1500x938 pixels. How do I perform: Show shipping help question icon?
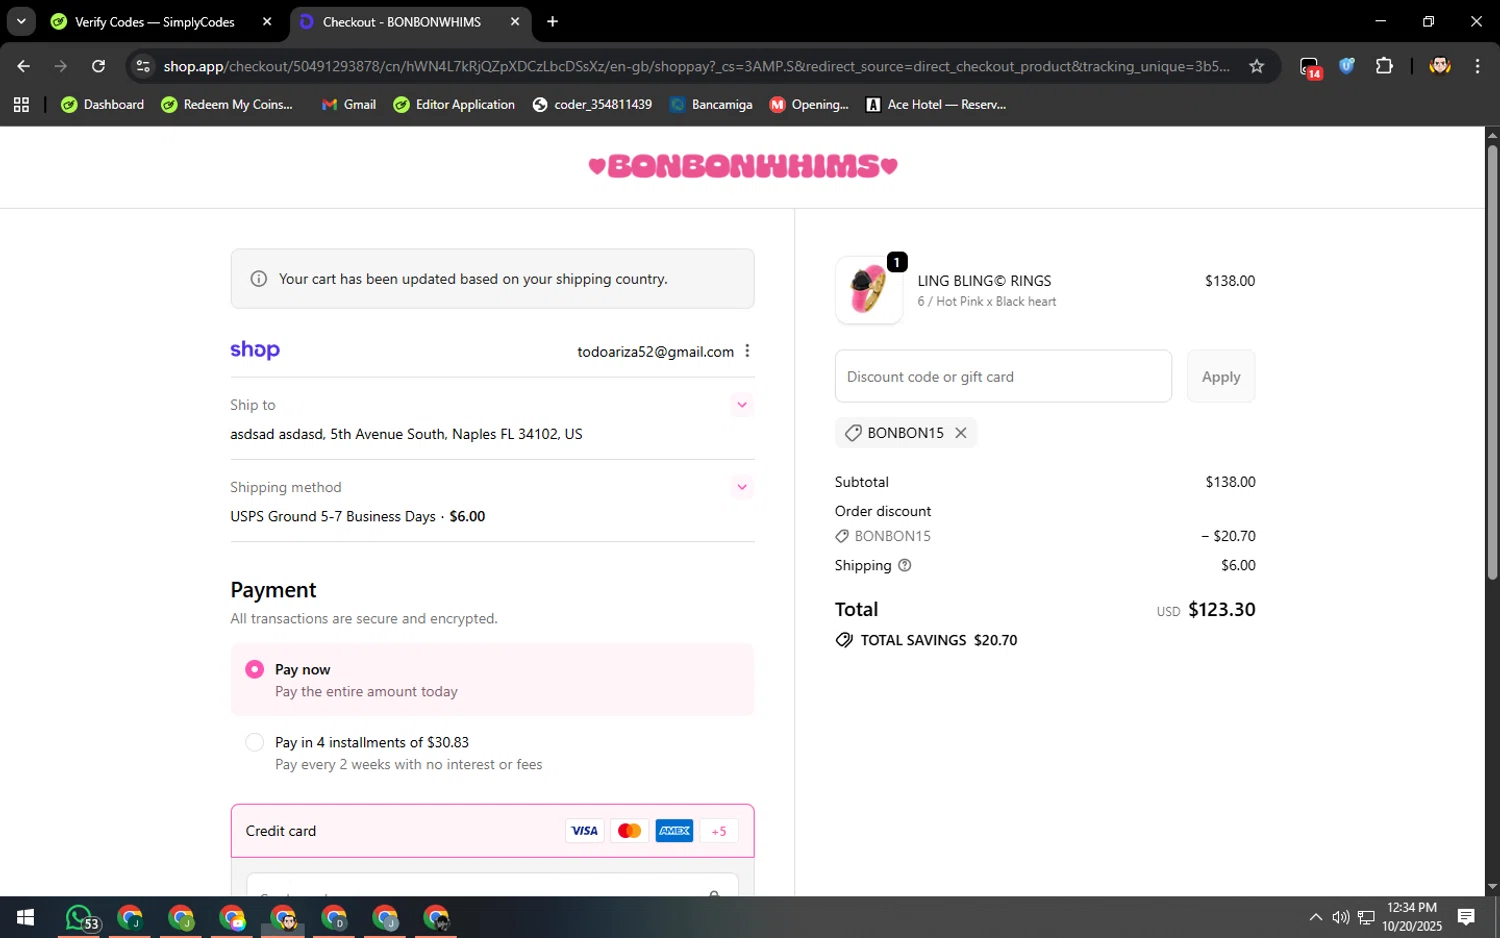pyautogui.click(x=905, y=565)
